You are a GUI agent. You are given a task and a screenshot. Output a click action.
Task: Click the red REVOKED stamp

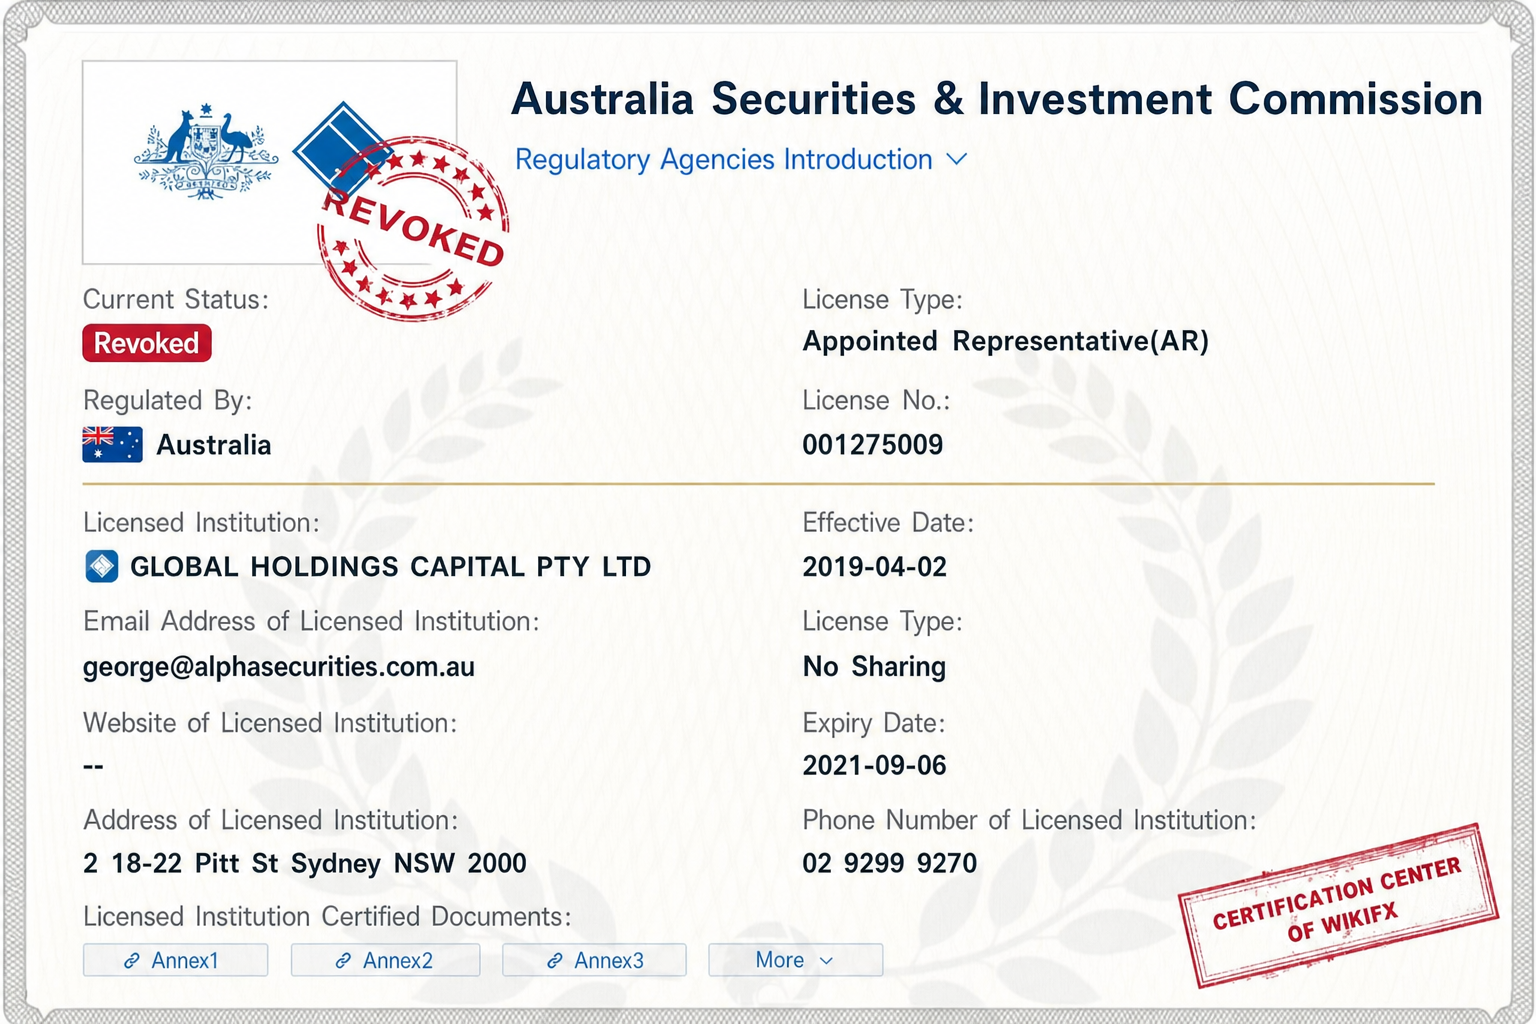[x=412, y=229]
